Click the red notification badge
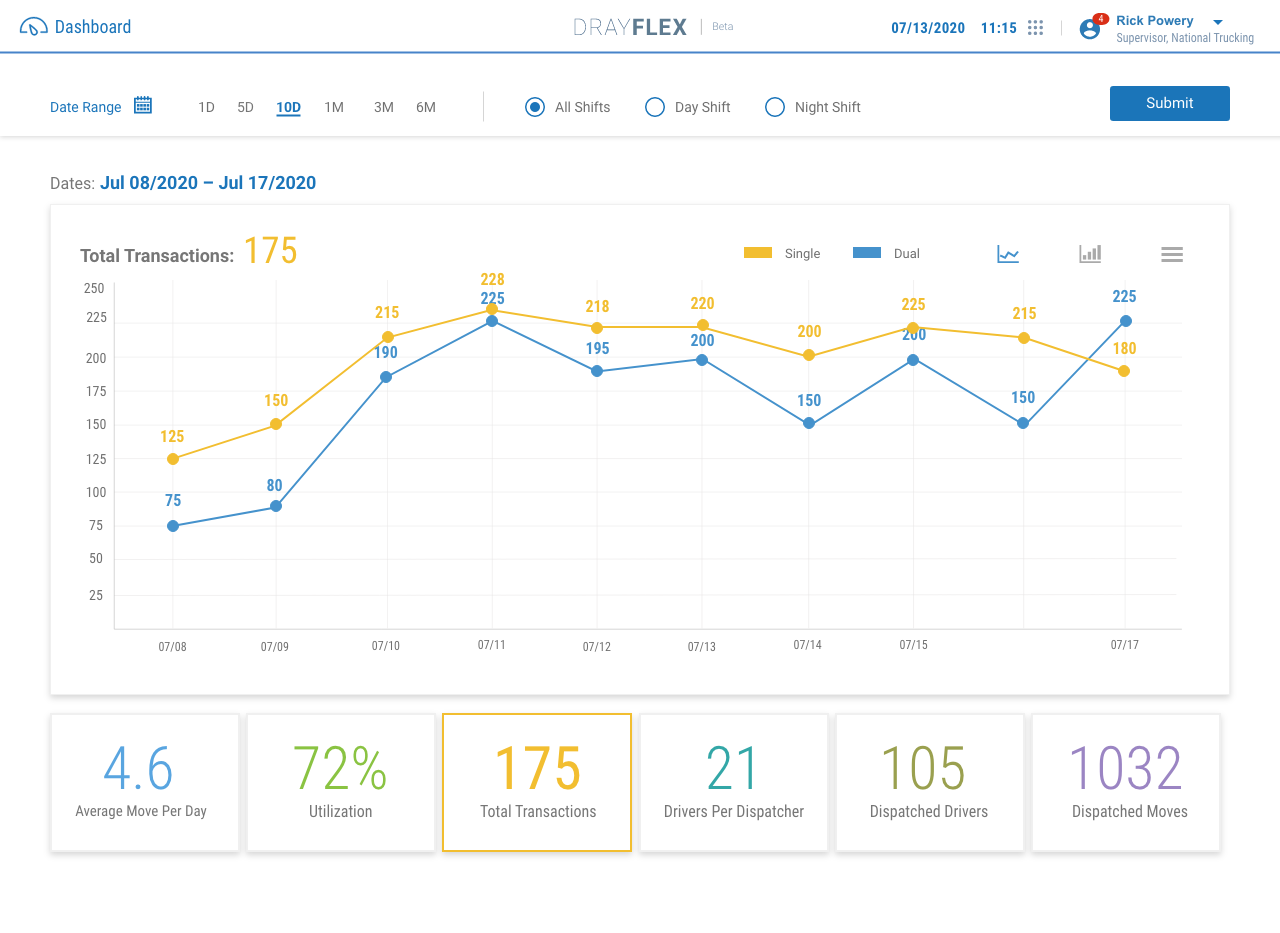Screen dimensions: 1280x933 [x=1100, y=19]
